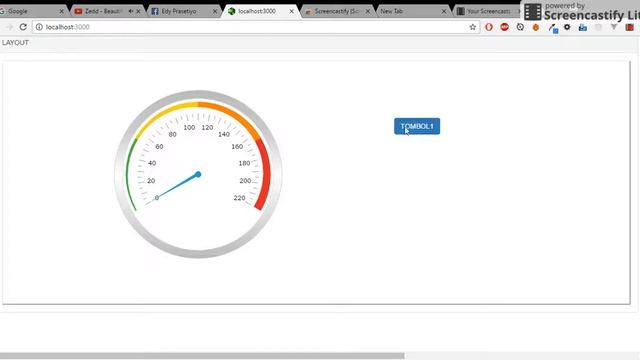The width and height of the screenshot is (640, 360).
Task: Open the Adblock Plus extension icon
Action: (x=504, y=27)
